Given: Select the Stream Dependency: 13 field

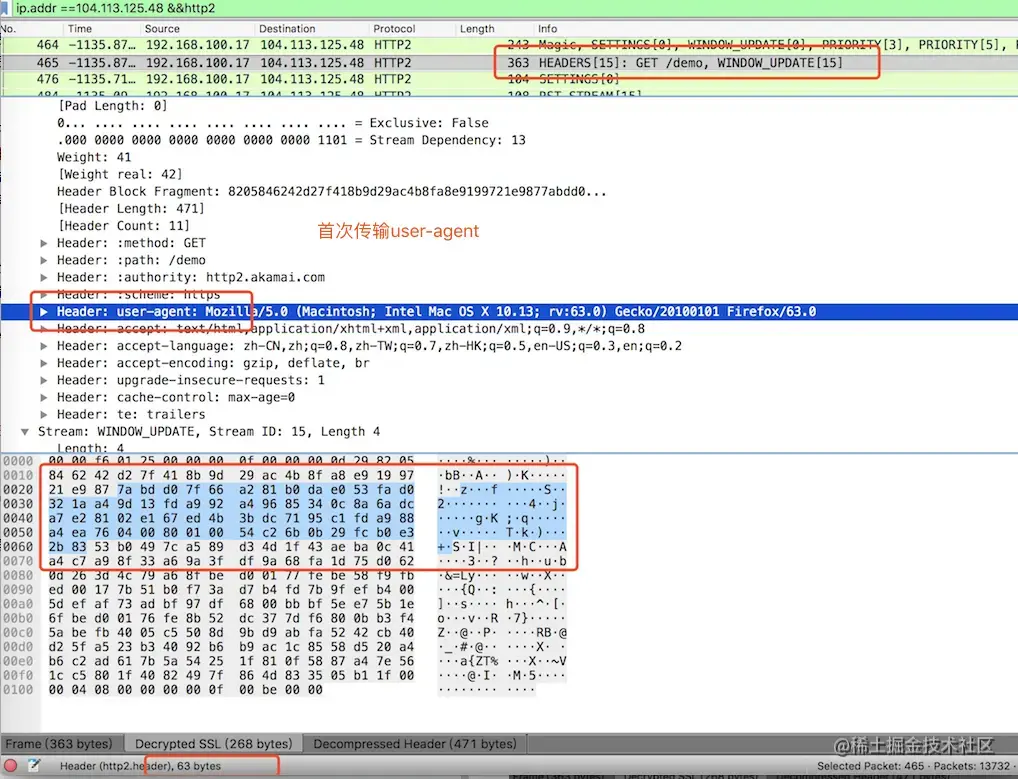Looking at the screenshot, I should coord(292,140).
